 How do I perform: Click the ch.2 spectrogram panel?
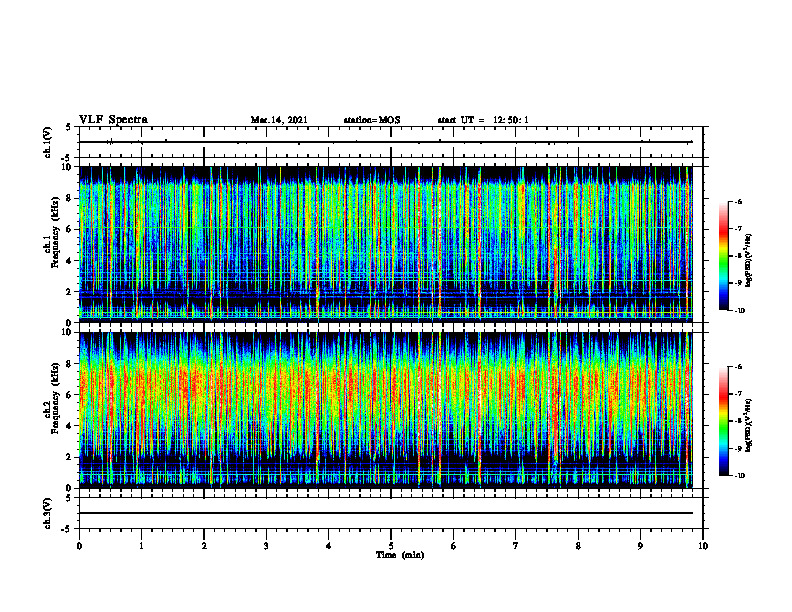386,410
